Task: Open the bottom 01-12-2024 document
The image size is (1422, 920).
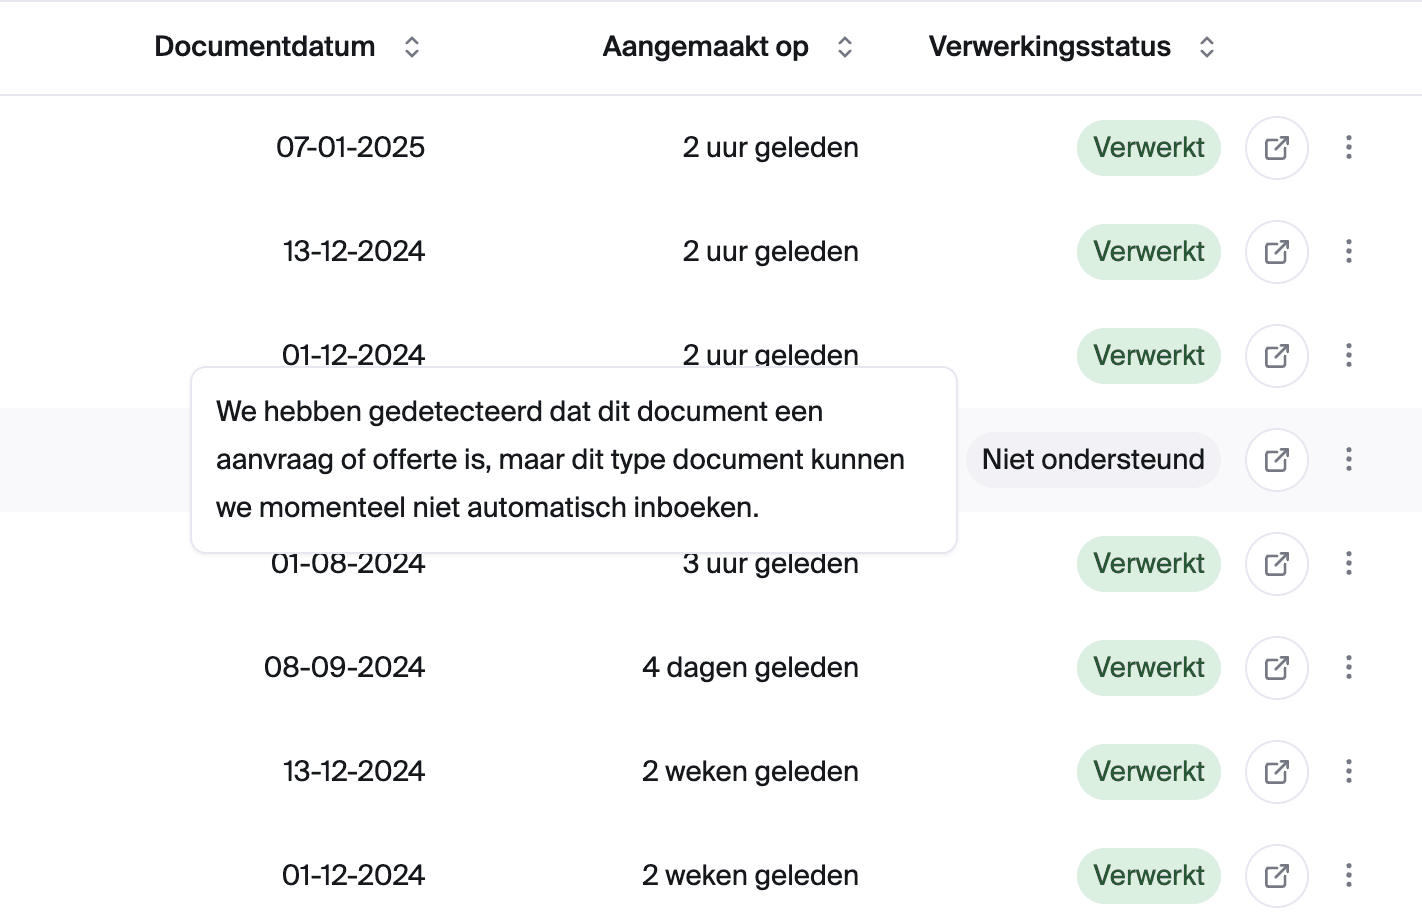Action: click(x=1276, y=875)
